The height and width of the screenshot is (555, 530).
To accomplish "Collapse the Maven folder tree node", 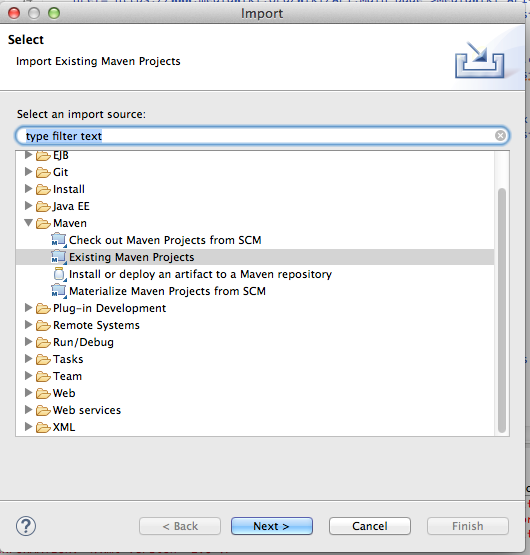I will click(x=29, y=223).
